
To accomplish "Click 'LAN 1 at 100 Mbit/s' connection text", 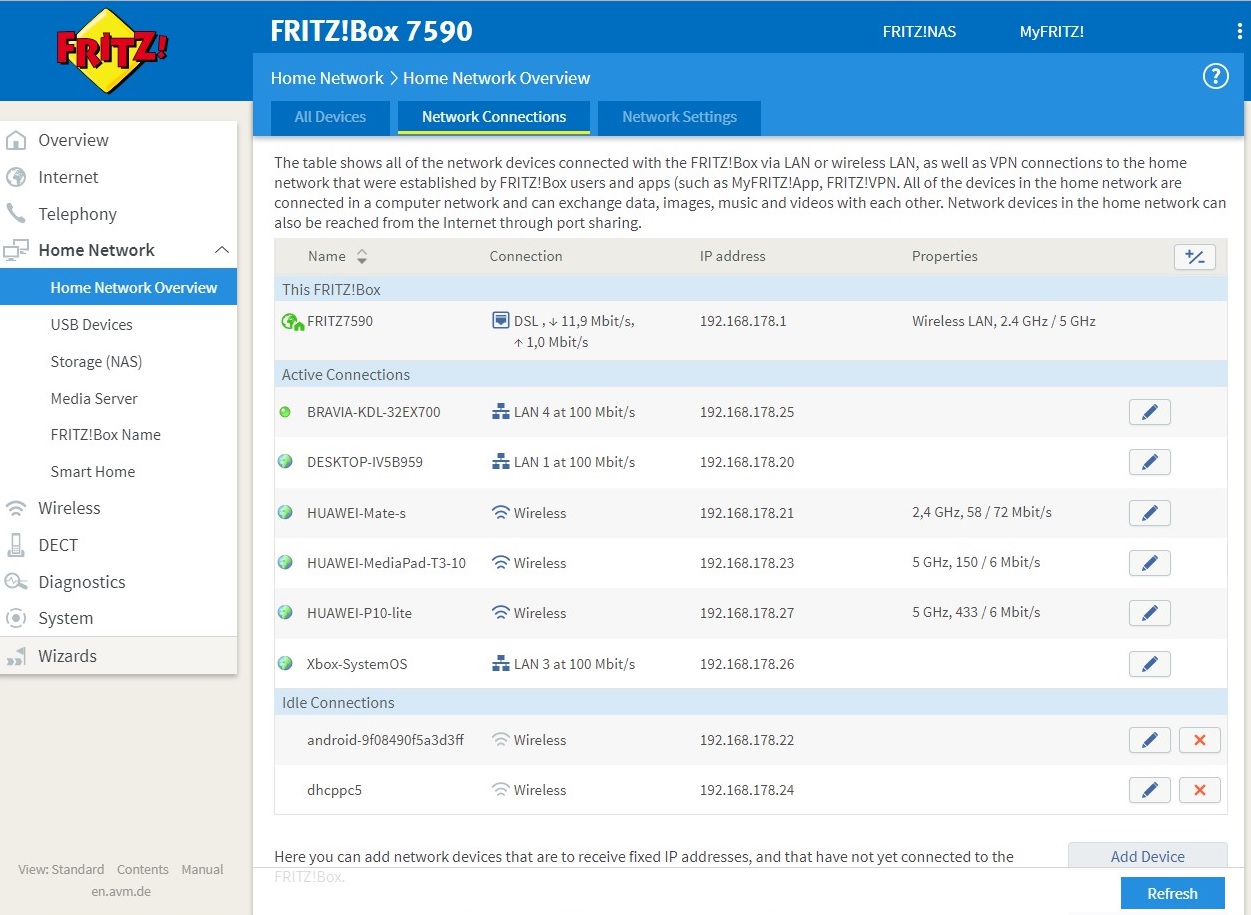I will tap(574, 462).
